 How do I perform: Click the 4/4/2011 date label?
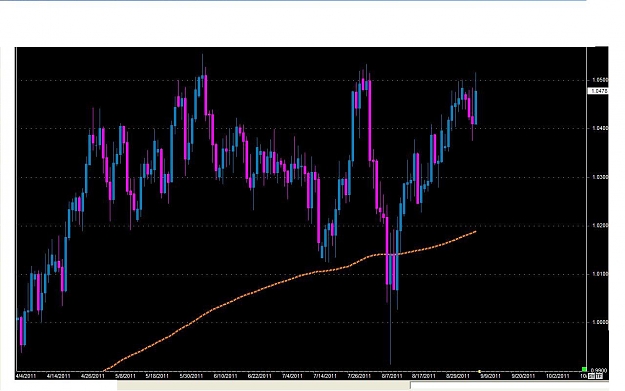(26, 376)
